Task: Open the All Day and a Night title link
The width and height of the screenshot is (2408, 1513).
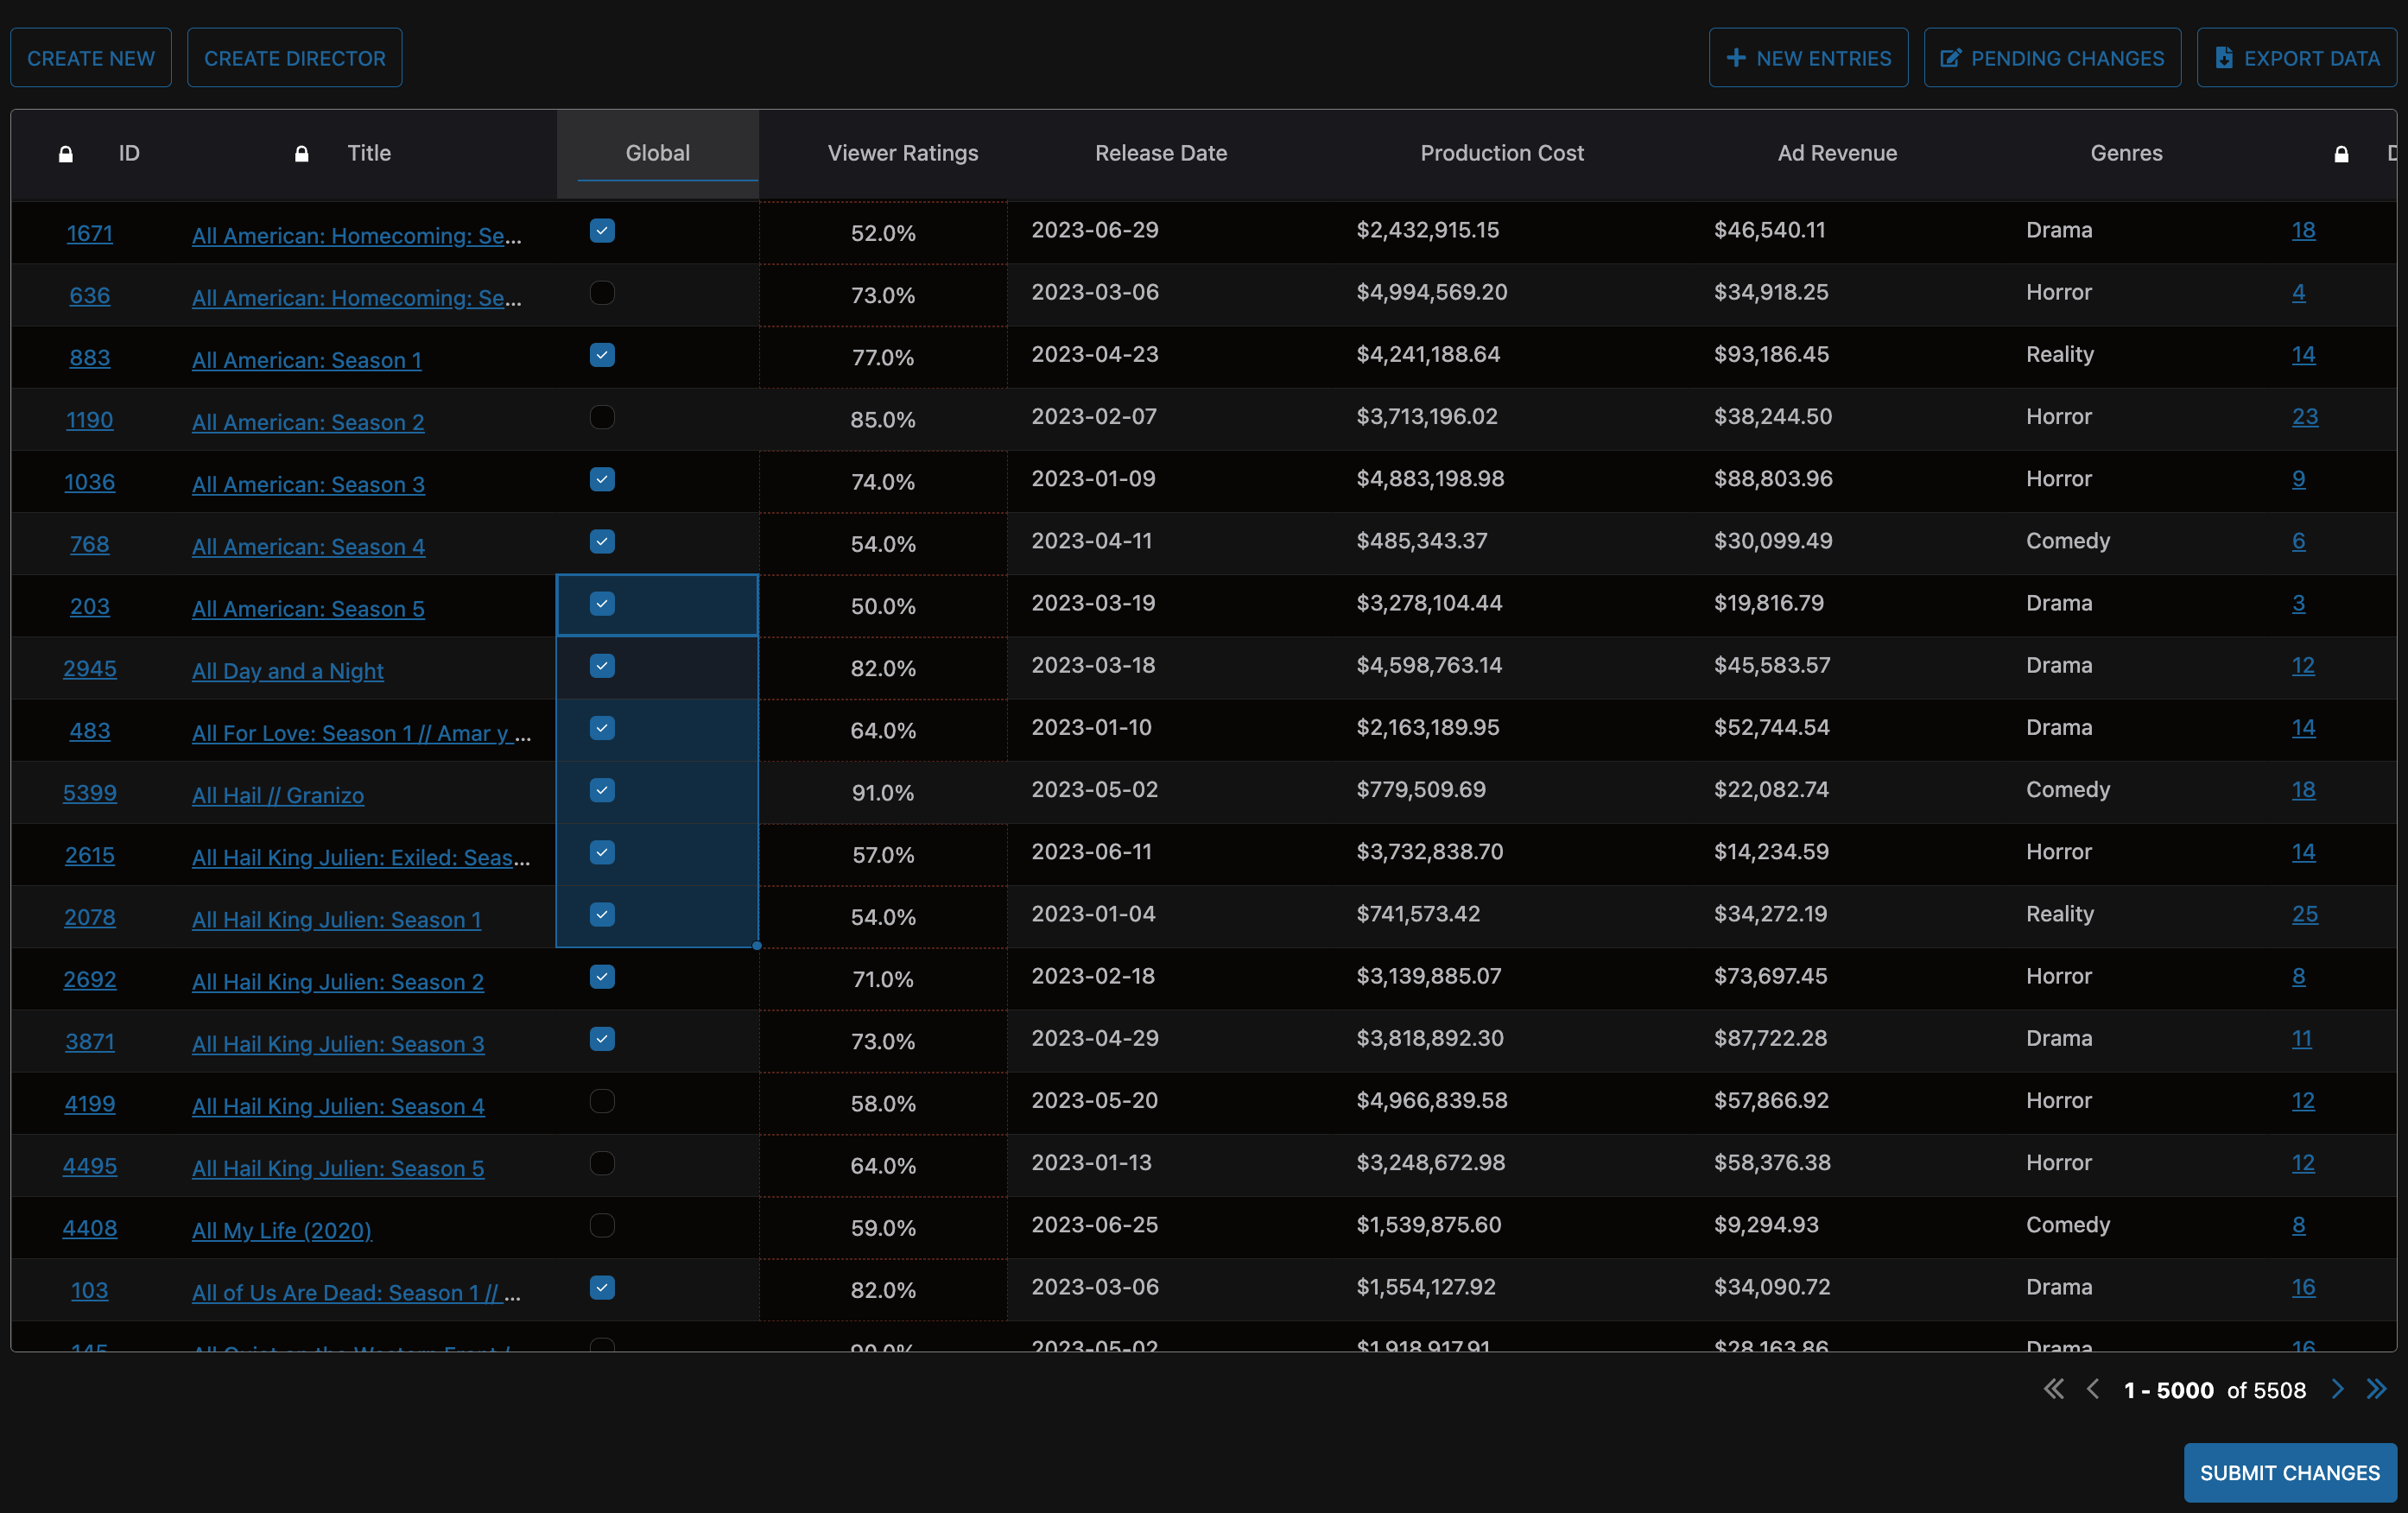Action: point(287,671)
